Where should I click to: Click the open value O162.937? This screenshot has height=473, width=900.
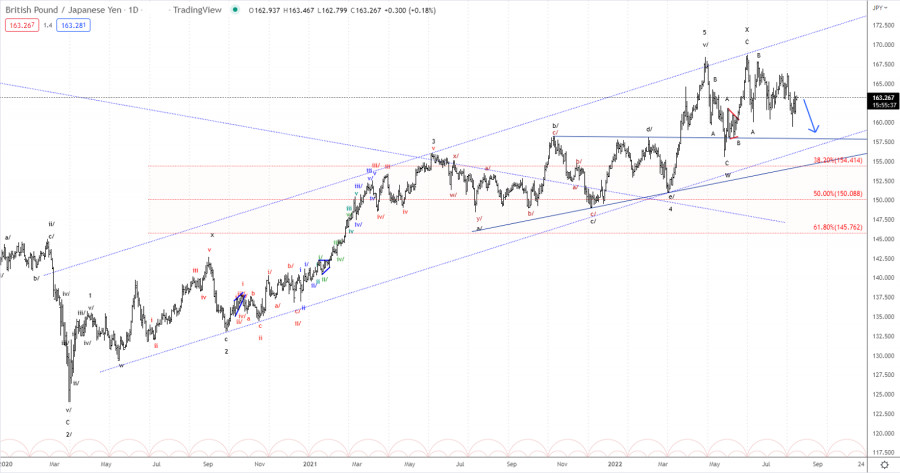266,10
